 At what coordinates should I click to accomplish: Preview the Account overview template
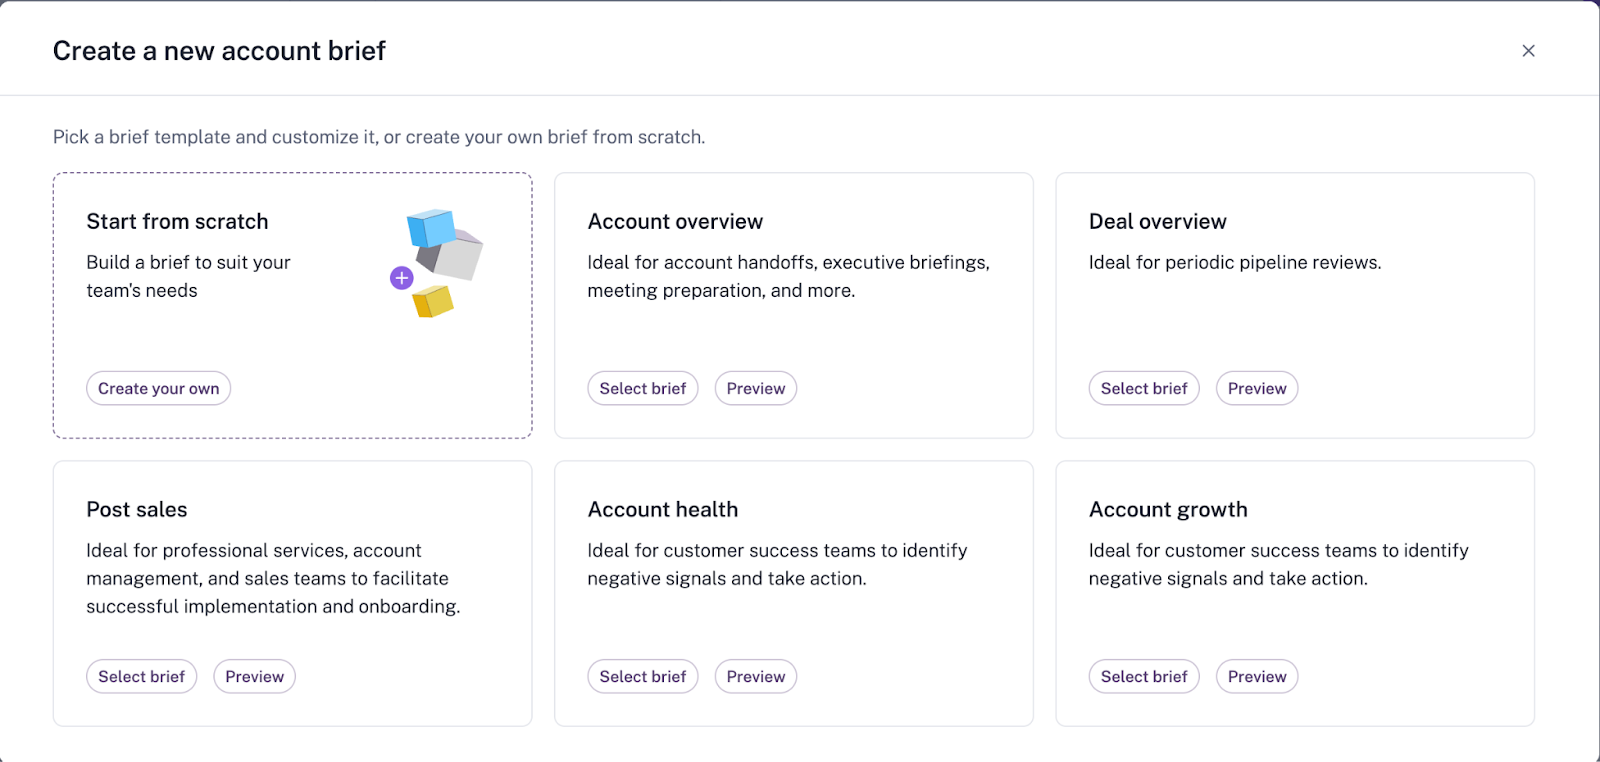tap(755, 388)
